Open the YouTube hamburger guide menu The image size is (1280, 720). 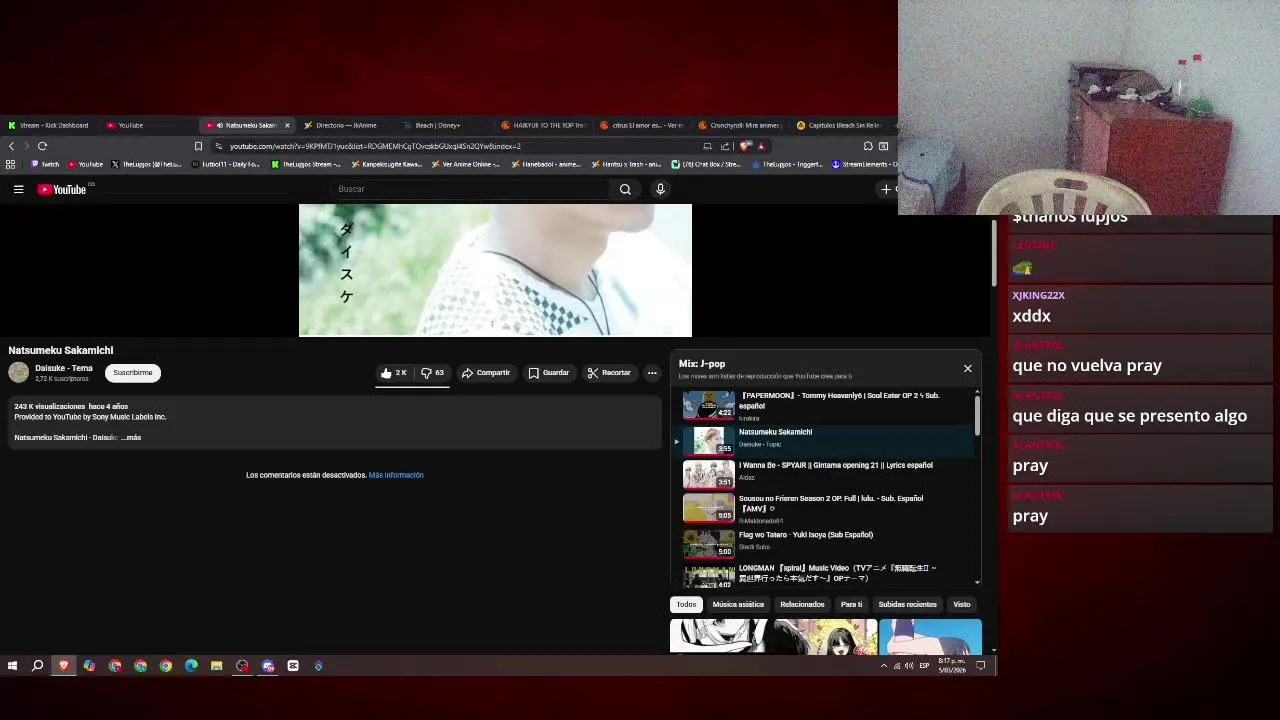point(18,189)
